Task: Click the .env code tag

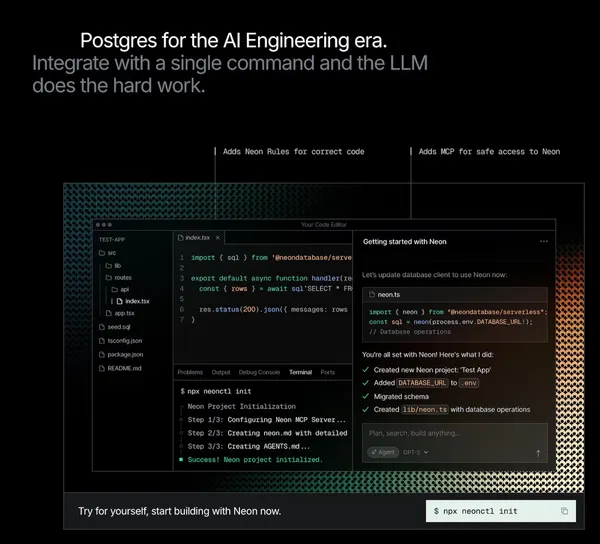Action: pos(469,383)
